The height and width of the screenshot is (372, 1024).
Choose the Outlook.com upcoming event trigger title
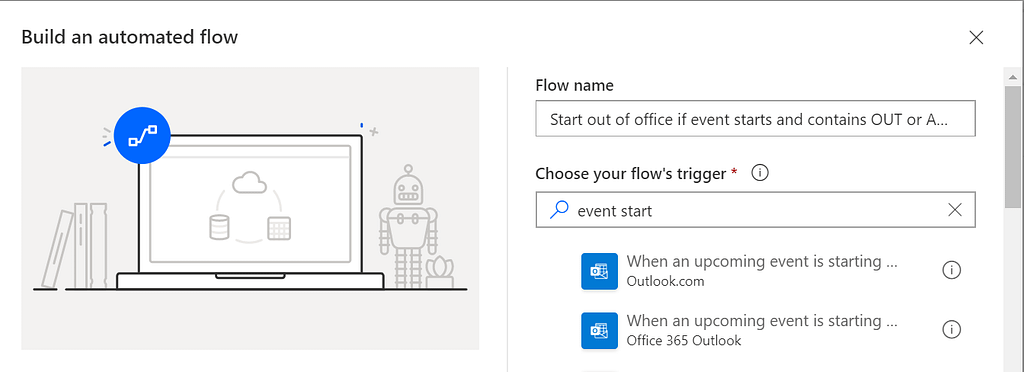coord(762,262)
